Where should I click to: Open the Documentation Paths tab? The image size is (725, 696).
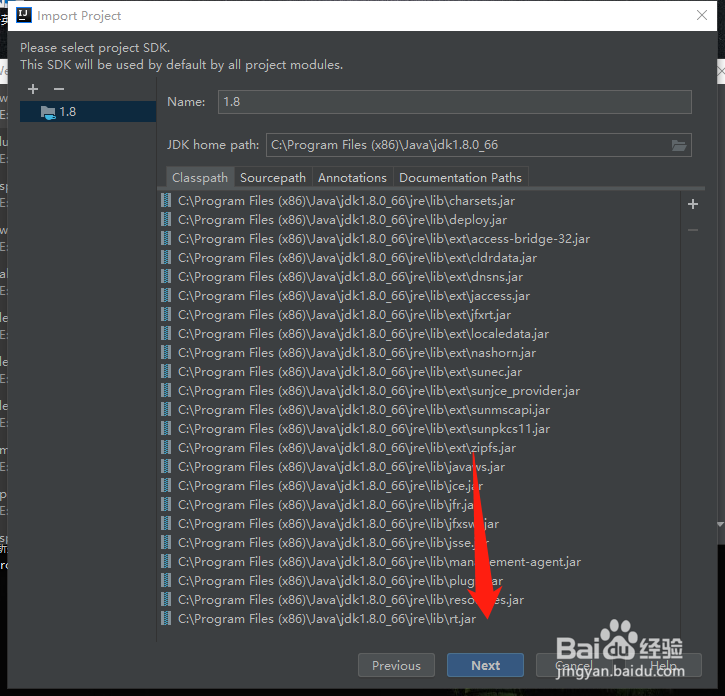(461, 178)
